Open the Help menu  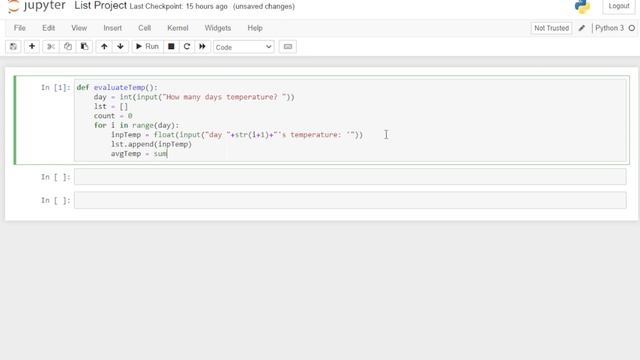(x=255, y=28)
